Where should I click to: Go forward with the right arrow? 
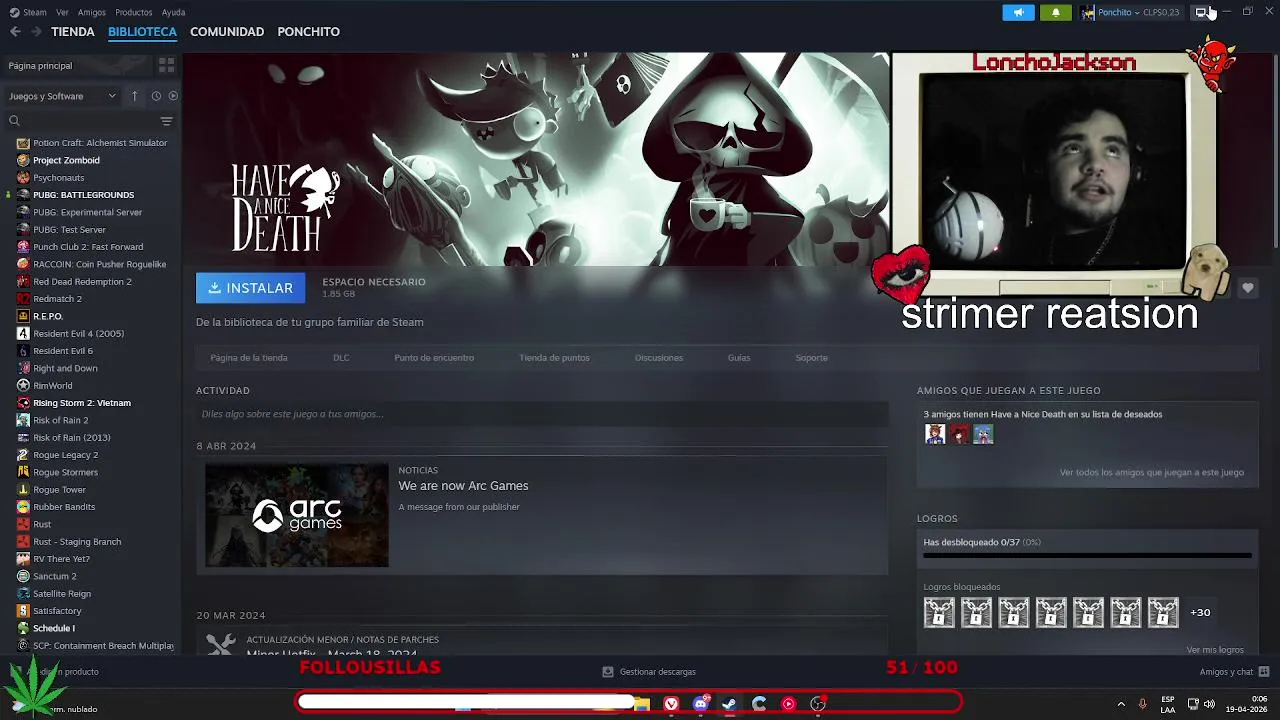[36, 32]
